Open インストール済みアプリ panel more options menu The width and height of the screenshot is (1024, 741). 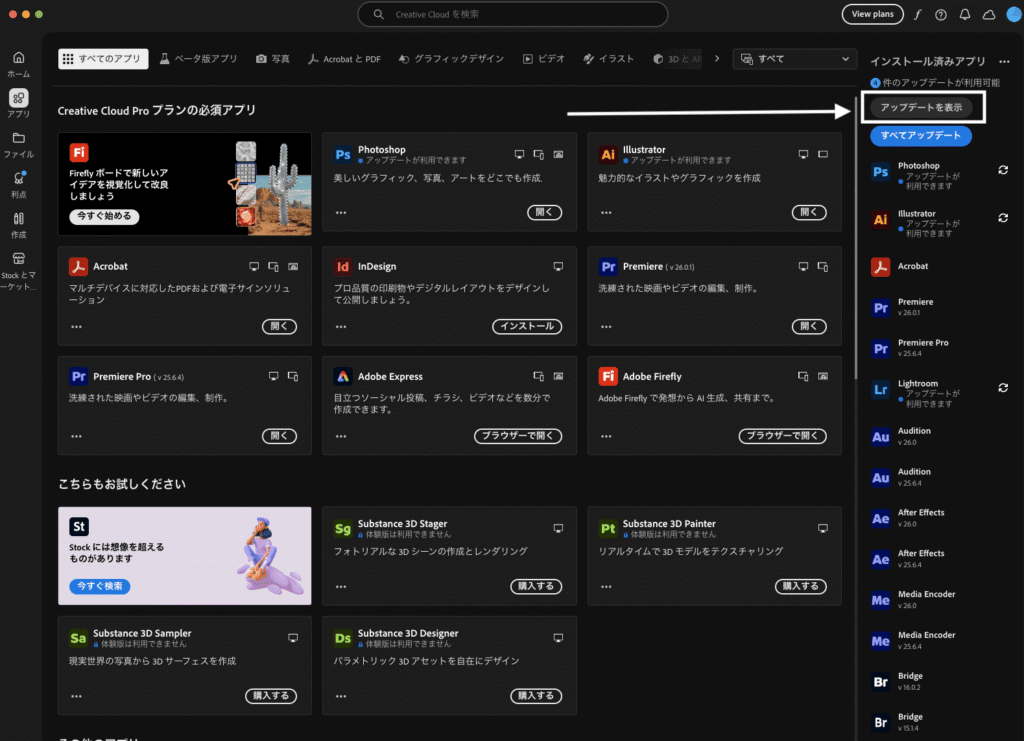pos(1004,62)
